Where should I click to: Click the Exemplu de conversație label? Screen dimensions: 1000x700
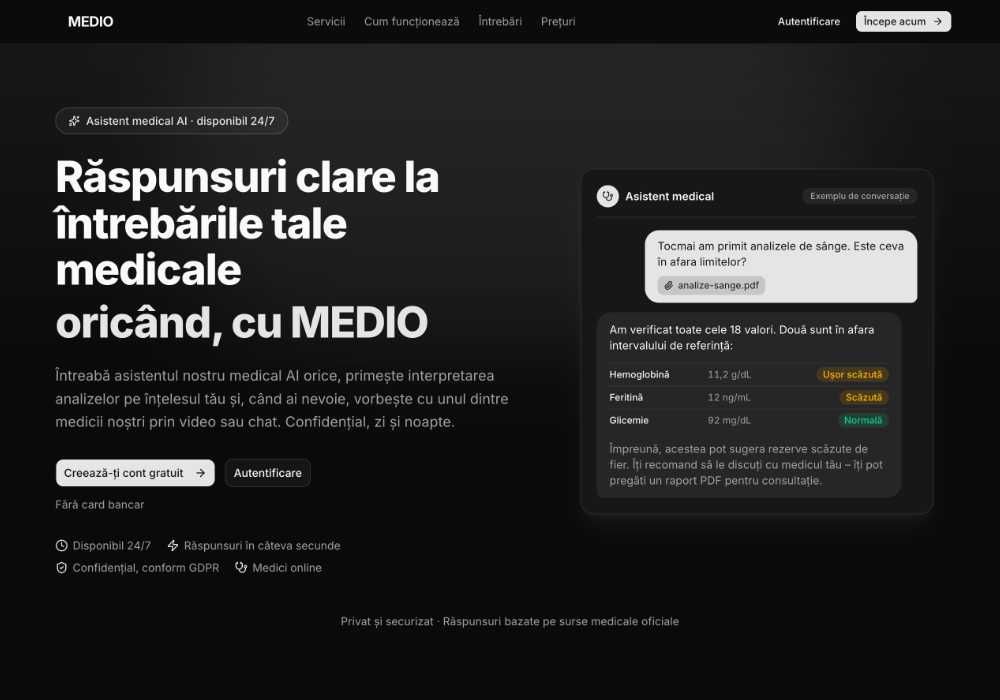(860, 196)
